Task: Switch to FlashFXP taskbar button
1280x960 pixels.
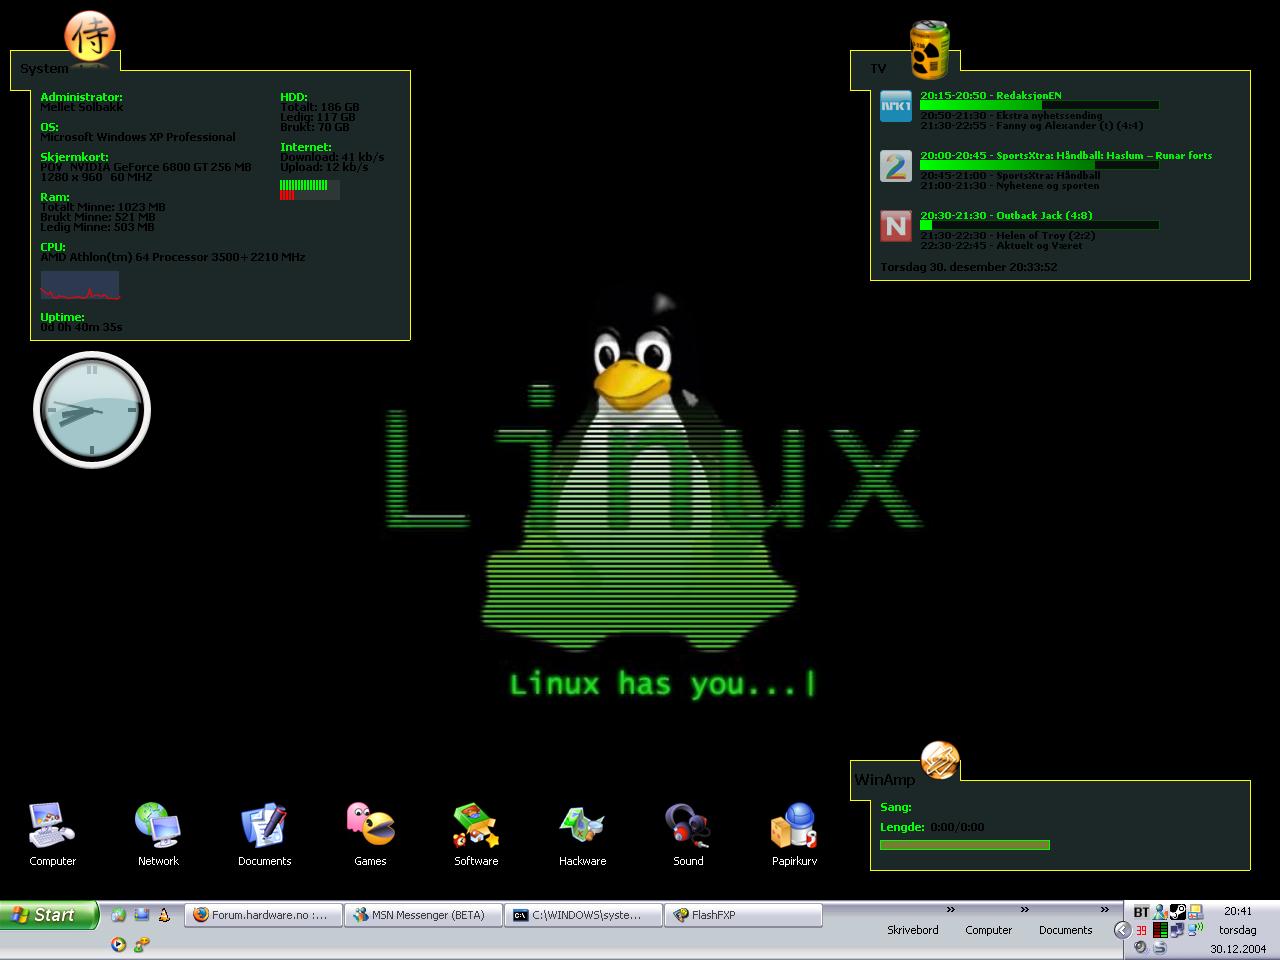Action: [x=743, y=915]
